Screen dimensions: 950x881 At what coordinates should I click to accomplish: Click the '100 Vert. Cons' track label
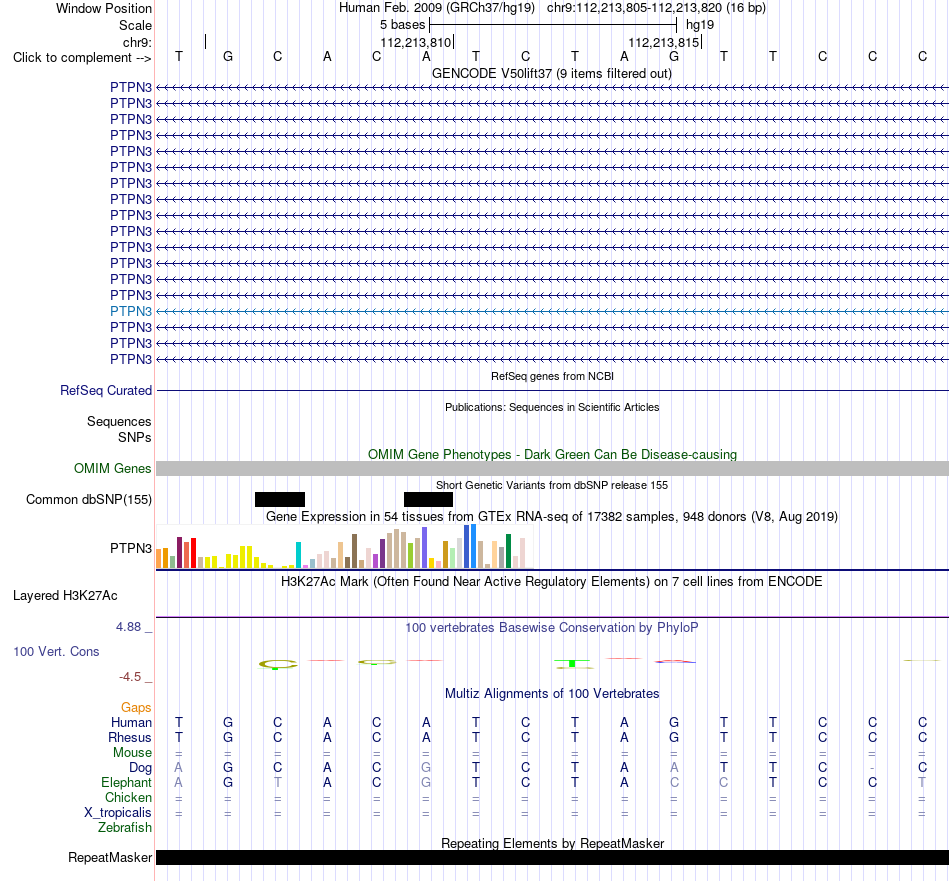pyautogui.click(x=56, y=652)
